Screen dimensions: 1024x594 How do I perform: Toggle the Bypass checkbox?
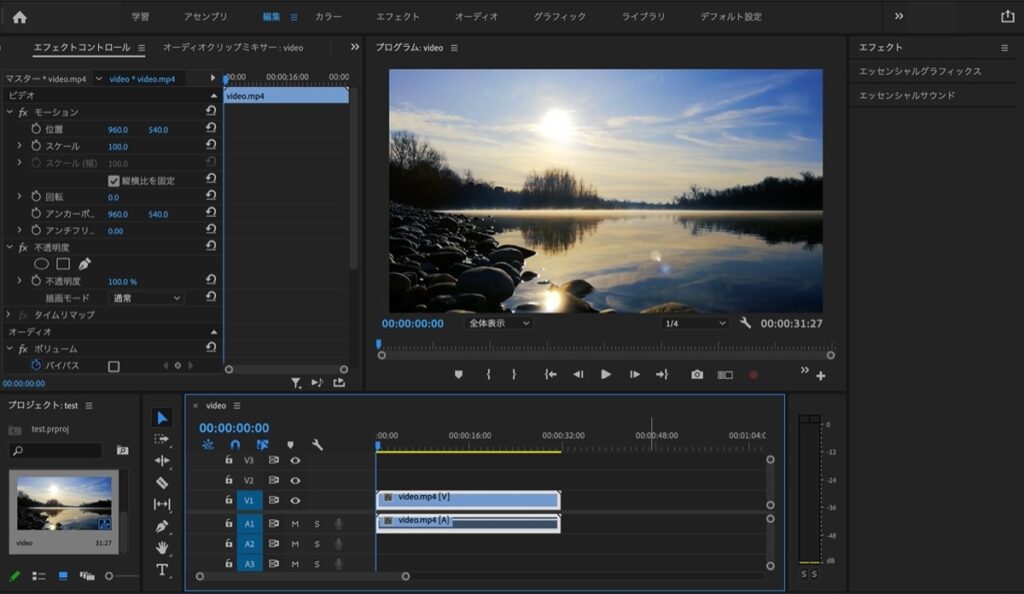pyautogui.click(x=114, y=366)
